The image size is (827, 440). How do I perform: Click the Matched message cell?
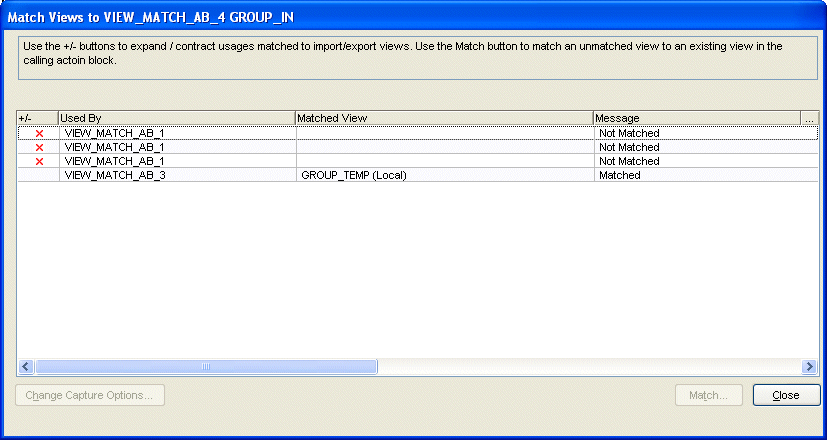[x=619, y=175]
